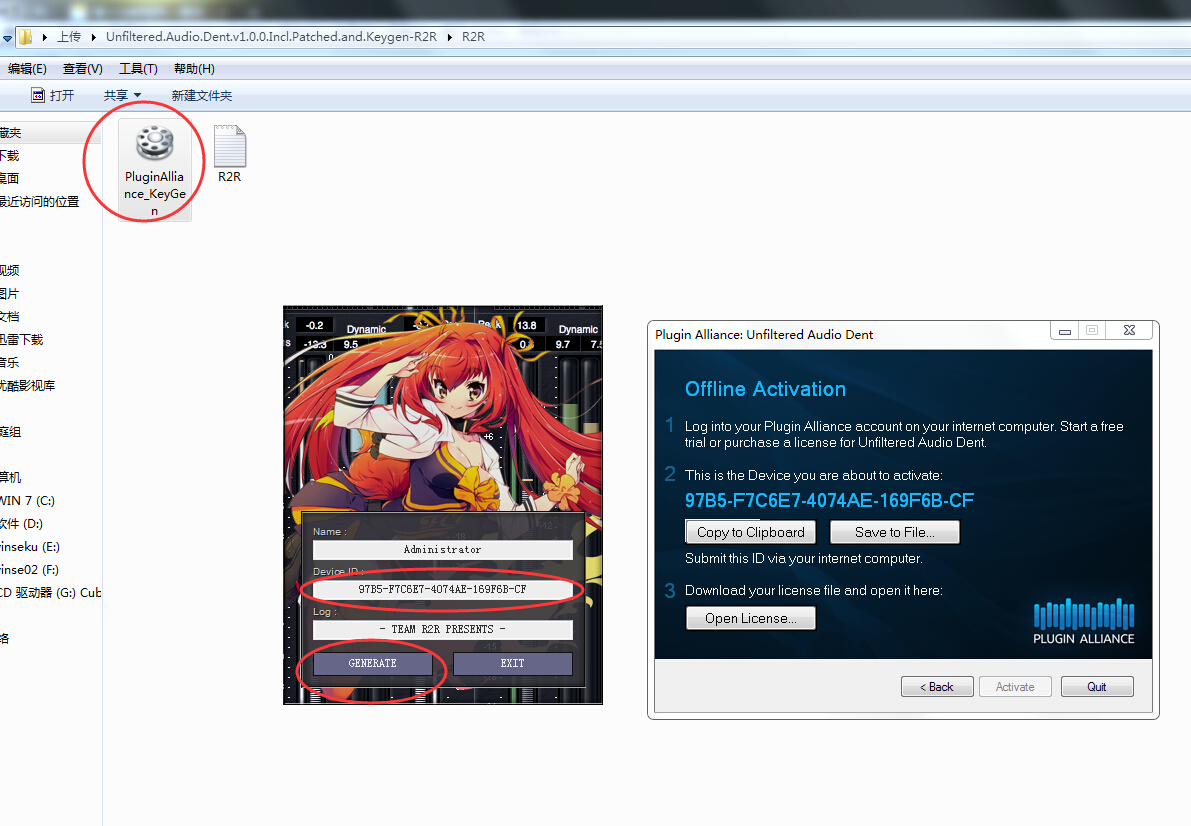Expand the breadcrumb arrow after R2R folder
Viewport: 1191px width, 826px height.
449,36
